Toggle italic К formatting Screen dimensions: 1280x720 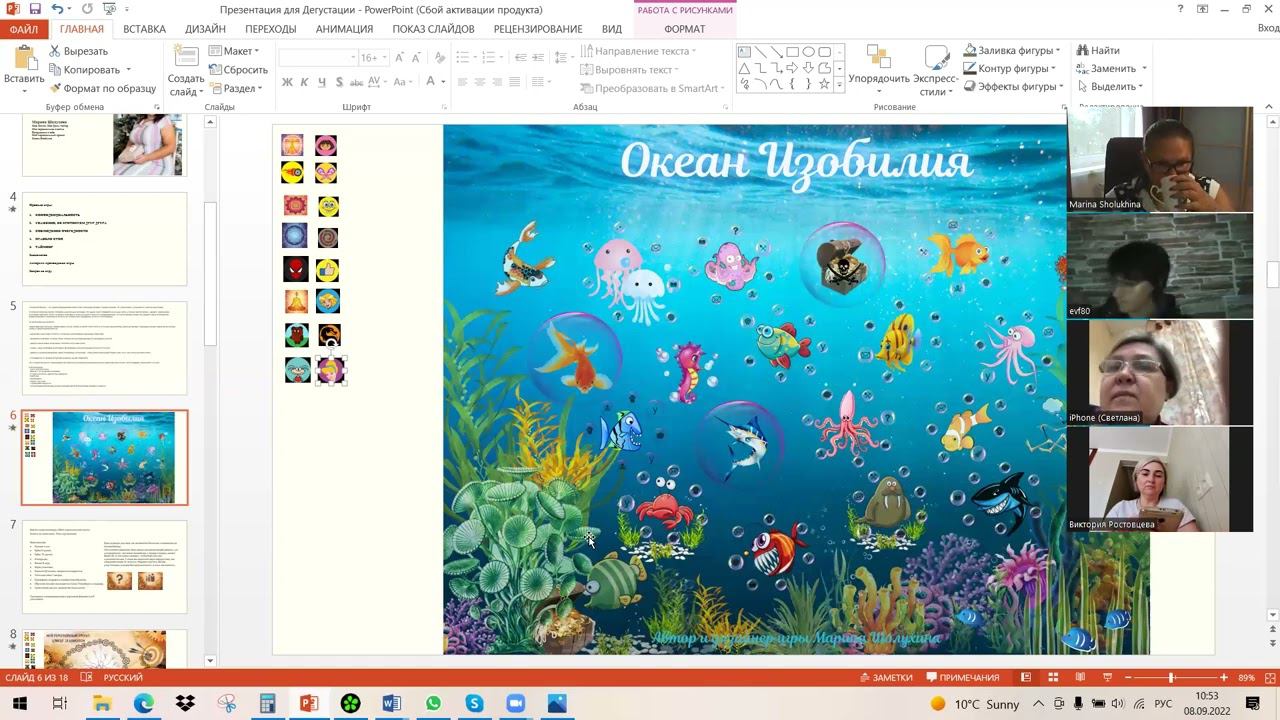coord(304,82)
